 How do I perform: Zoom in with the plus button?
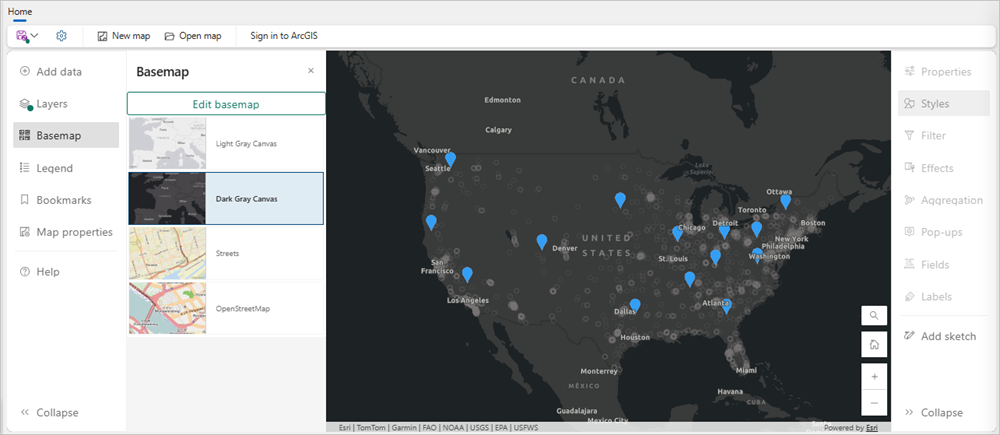(874, 376)
